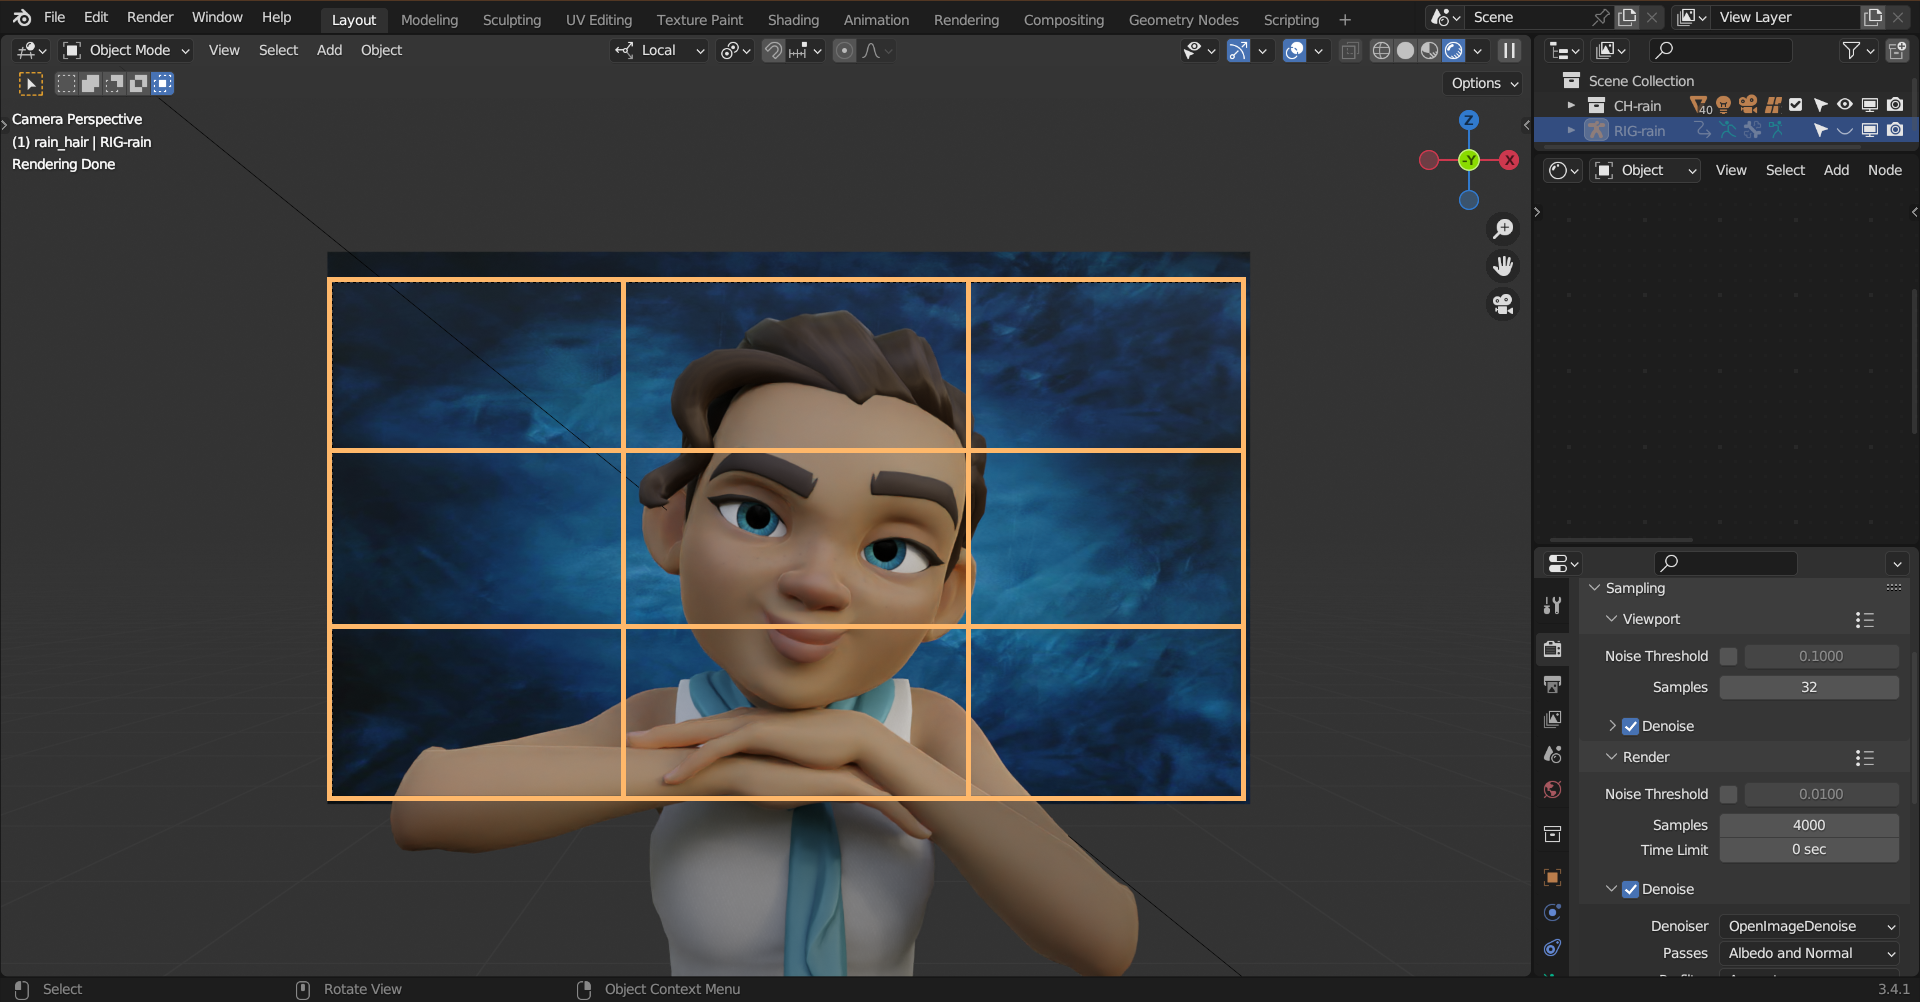The image size is (1920, 1002).
Task: Collapse the Sampling panel
Action: (1595, 588)
